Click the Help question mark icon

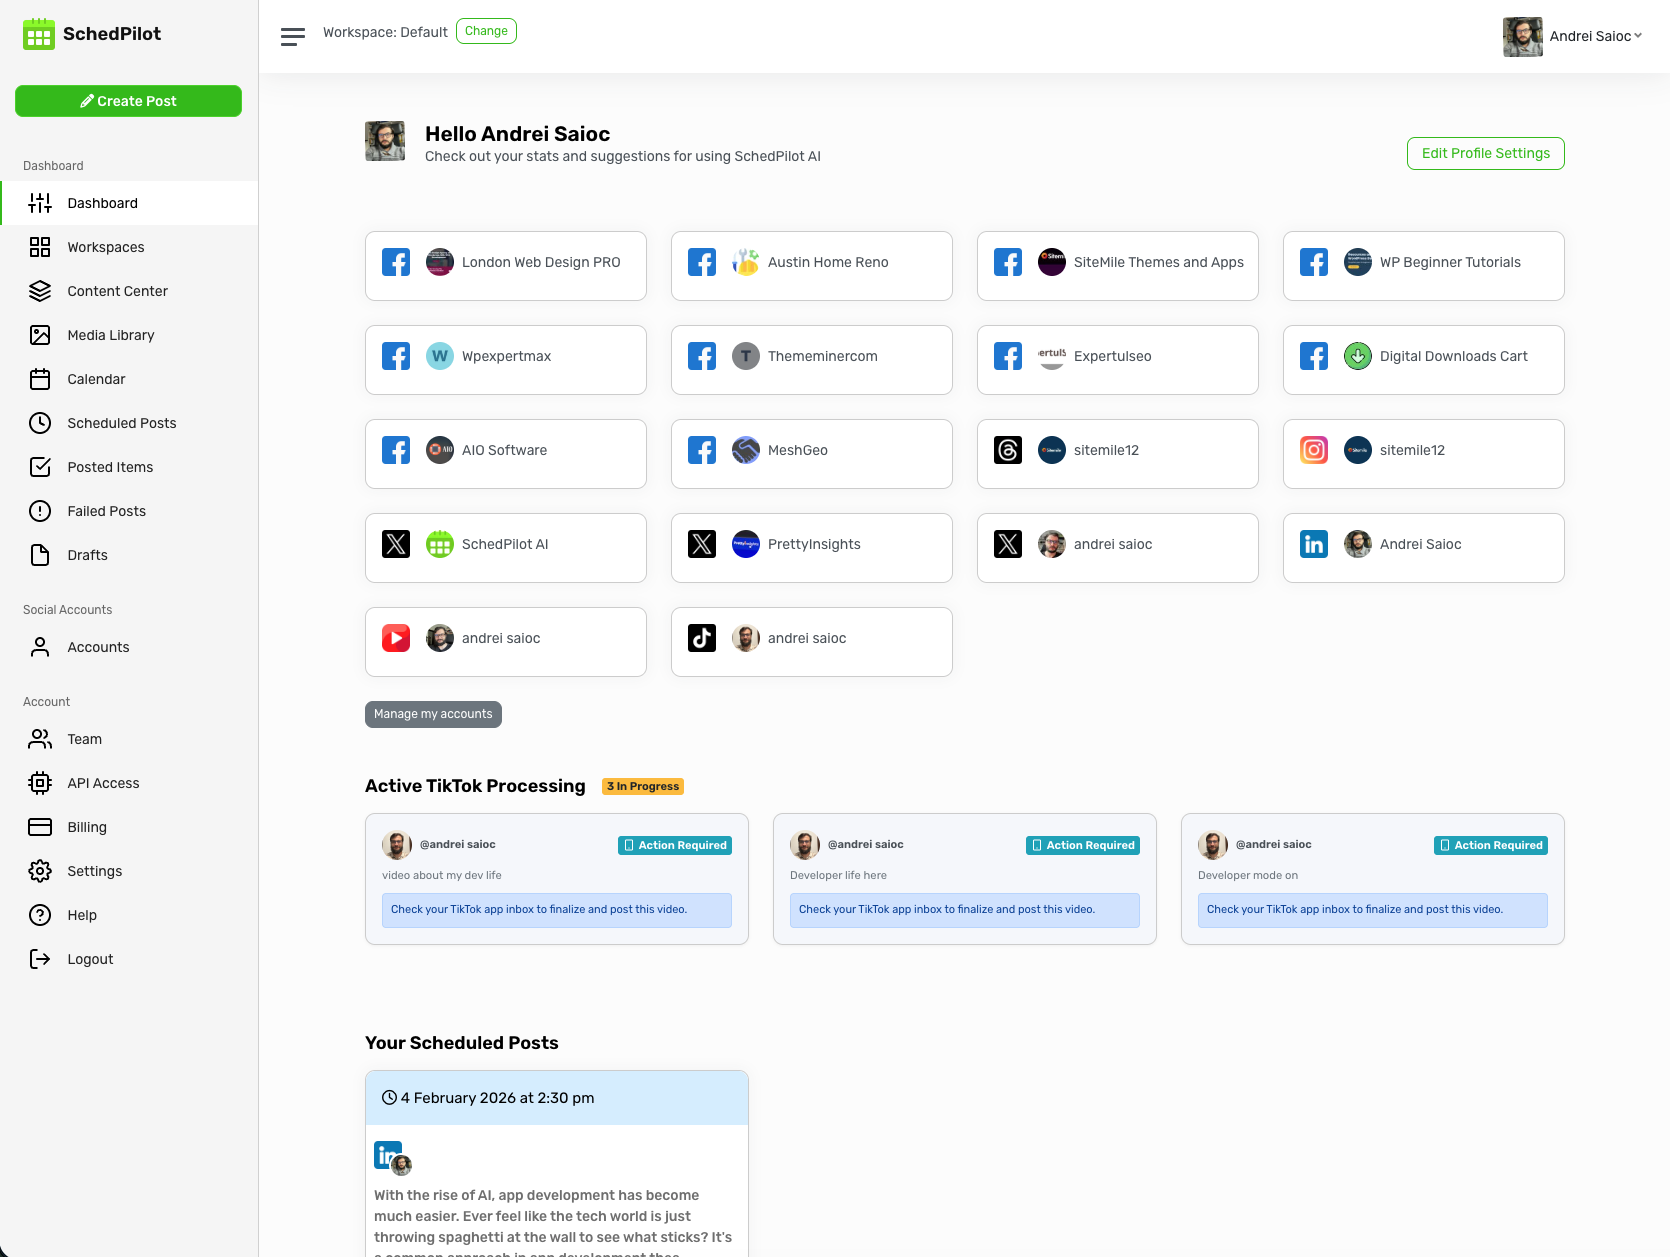click(40, 915)
